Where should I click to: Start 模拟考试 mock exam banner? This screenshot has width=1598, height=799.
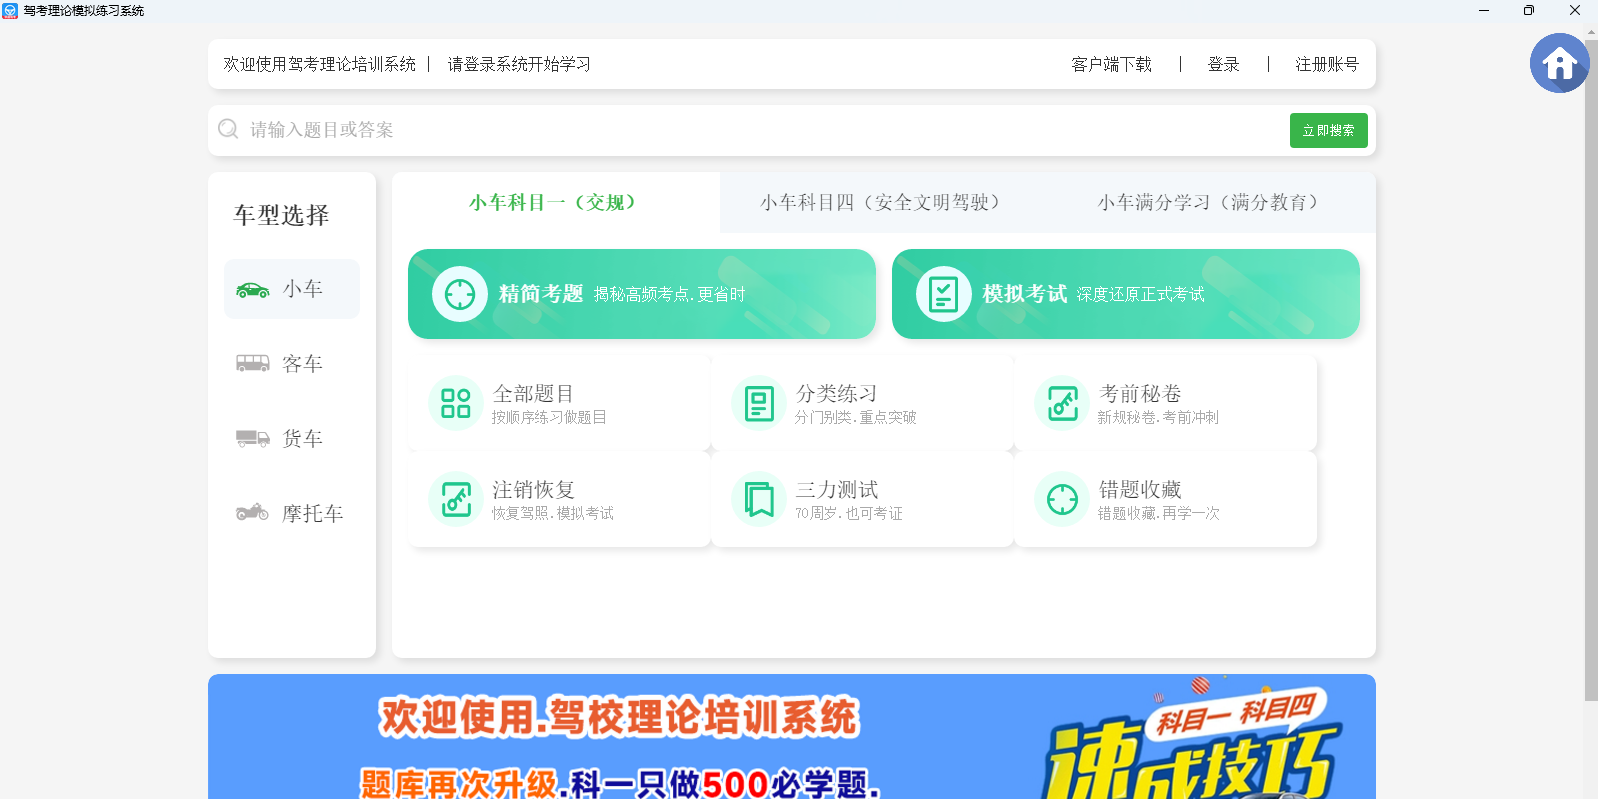point(1125,294)
